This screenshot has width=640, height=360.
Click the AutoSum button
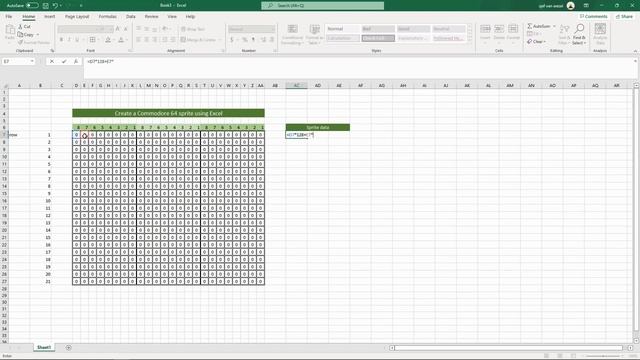[x=538, y=26]
